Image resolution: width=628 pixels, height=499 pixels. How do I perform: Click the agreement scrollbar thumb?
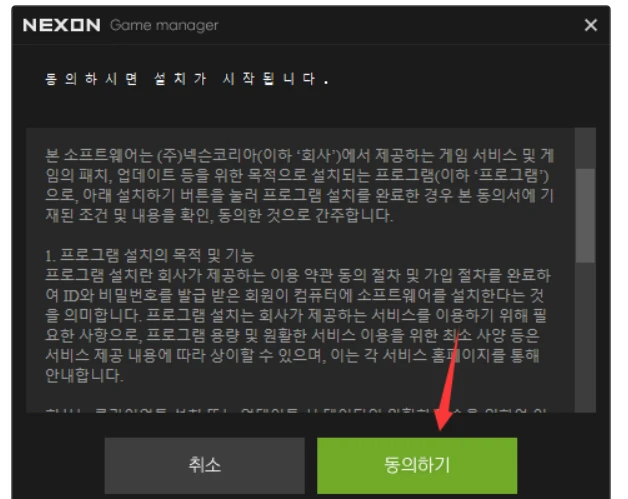click(585, 215)
